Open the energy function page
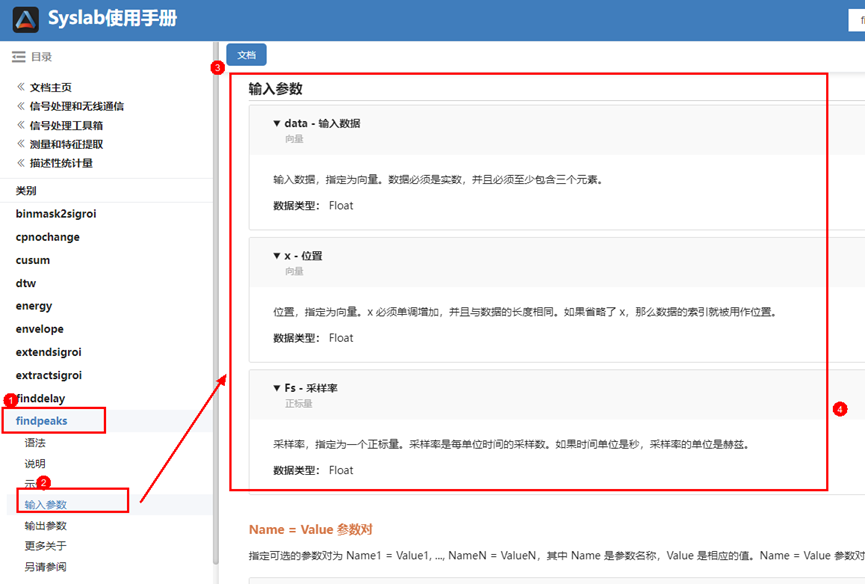The width and height of the screenshot is (865, 584). [34, 306]
